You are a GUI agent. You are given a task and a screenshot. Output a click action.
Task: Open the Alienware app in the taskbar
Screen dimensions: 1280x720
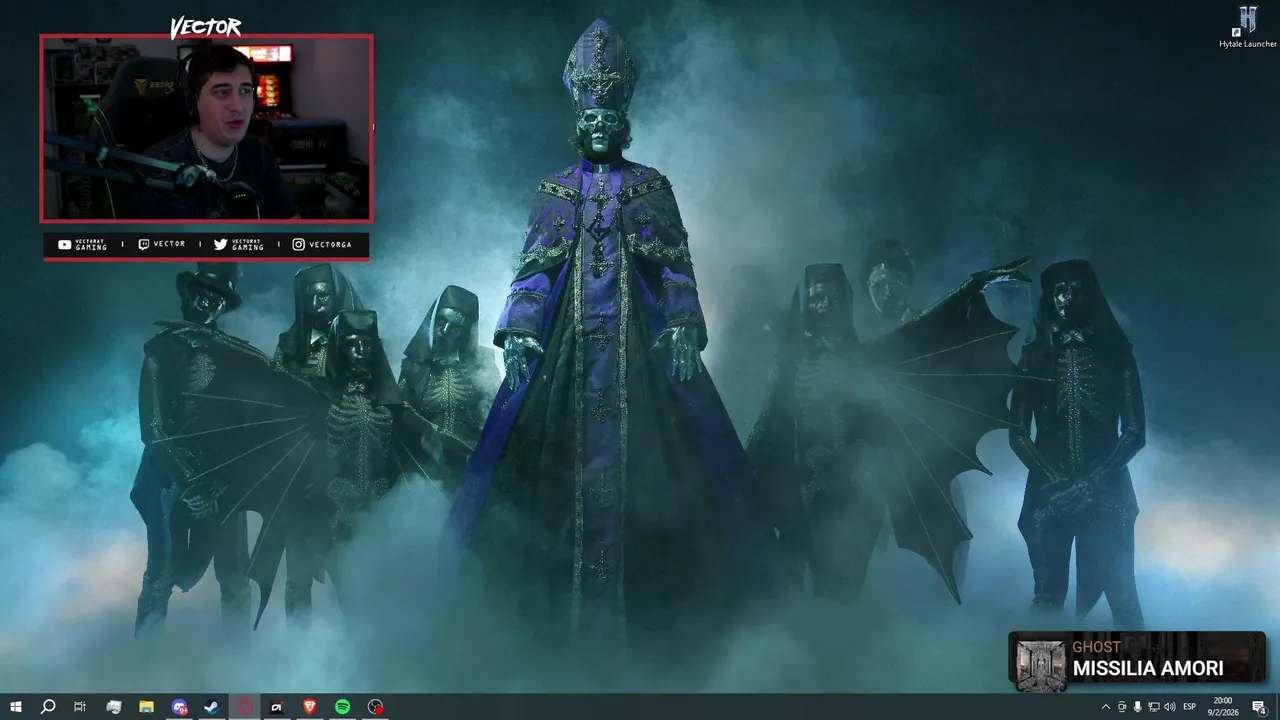[x=277, y=707]
